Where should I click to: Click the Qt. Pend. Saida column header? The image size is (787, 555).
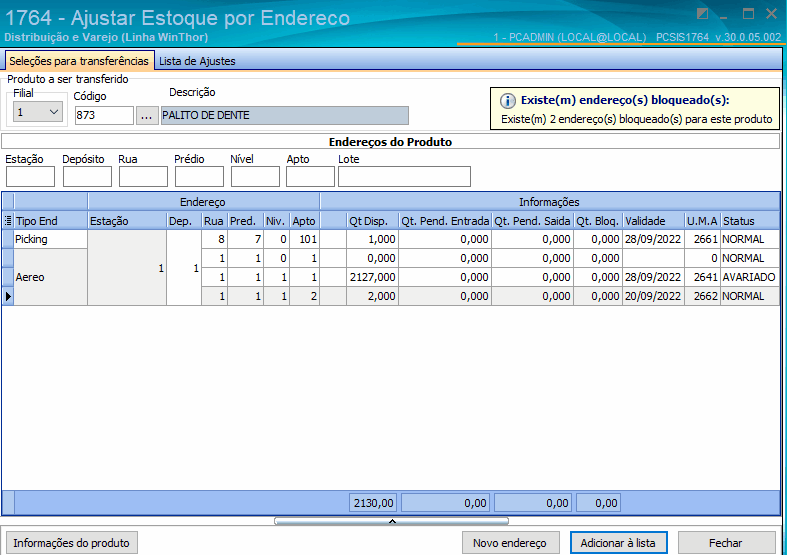(x=533, y=221)
